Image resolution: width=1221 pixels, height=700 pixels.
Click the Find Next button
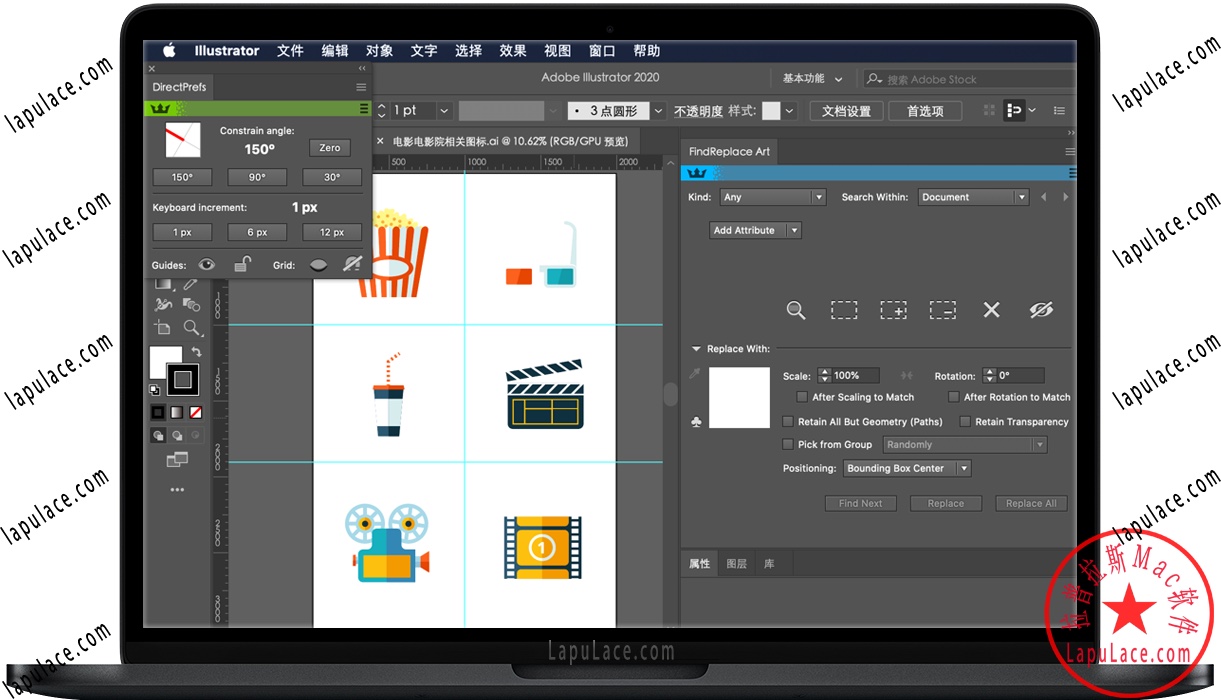[x=860, y=503]
